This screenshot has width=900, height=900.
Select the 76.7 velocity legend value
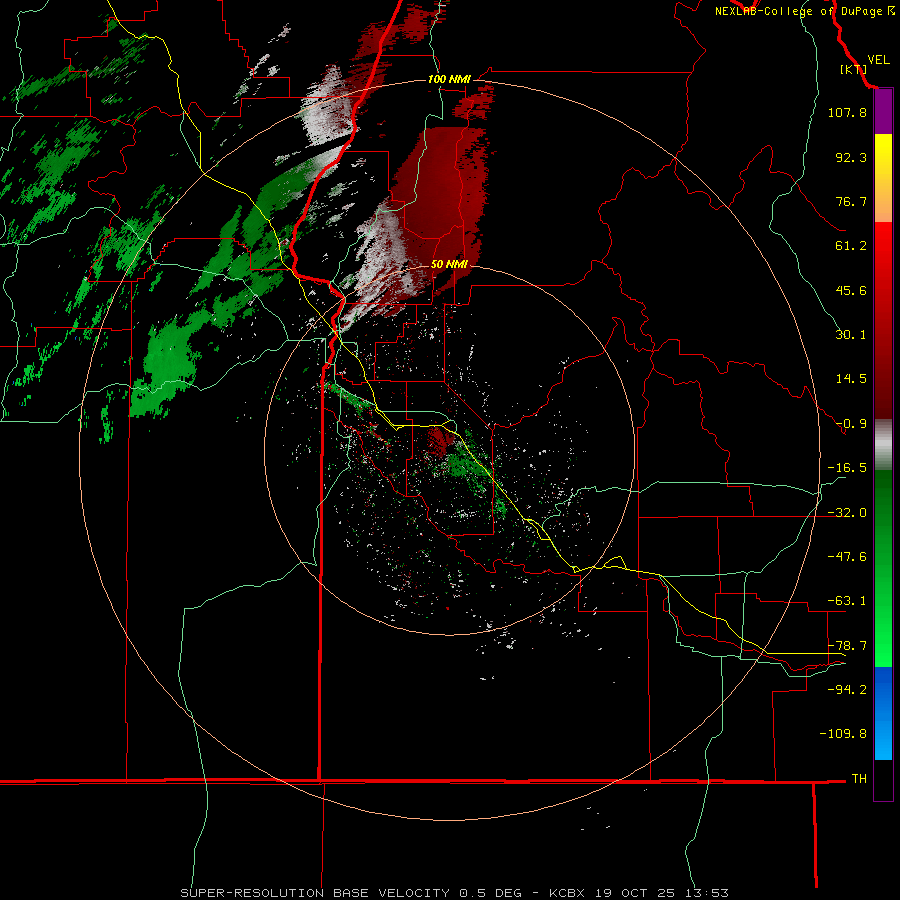point(851,201)
